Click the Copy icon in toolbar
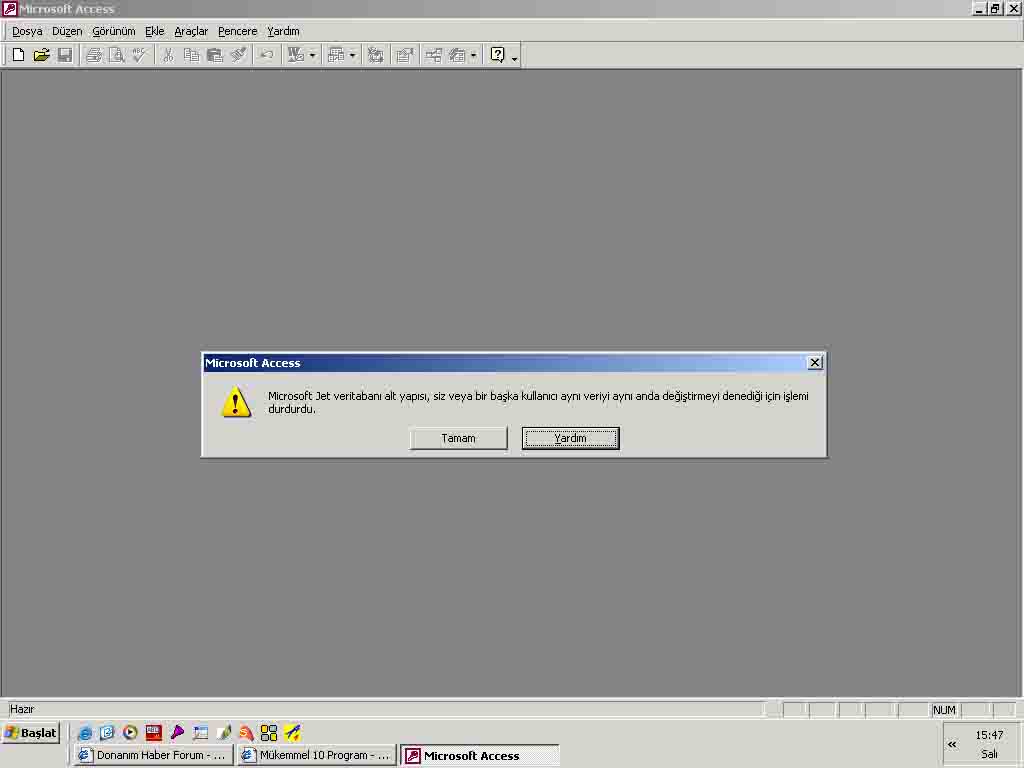 (x=191, y=56)
